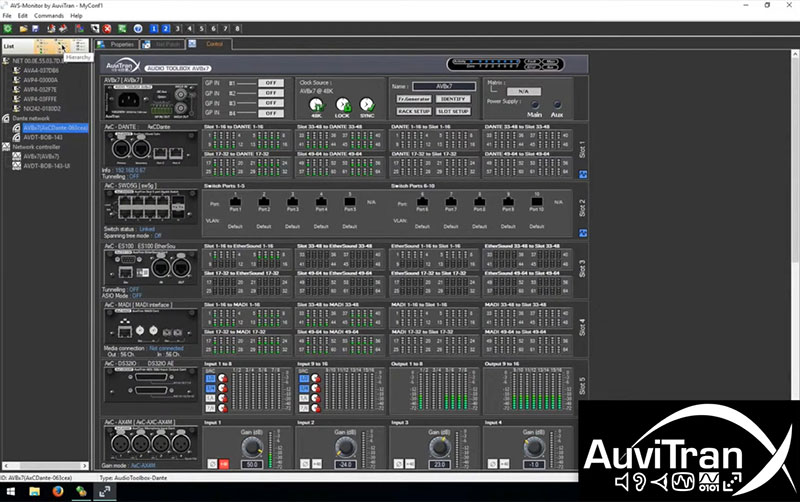Select NXI242-0180D2 device in tree

point(42,109)
